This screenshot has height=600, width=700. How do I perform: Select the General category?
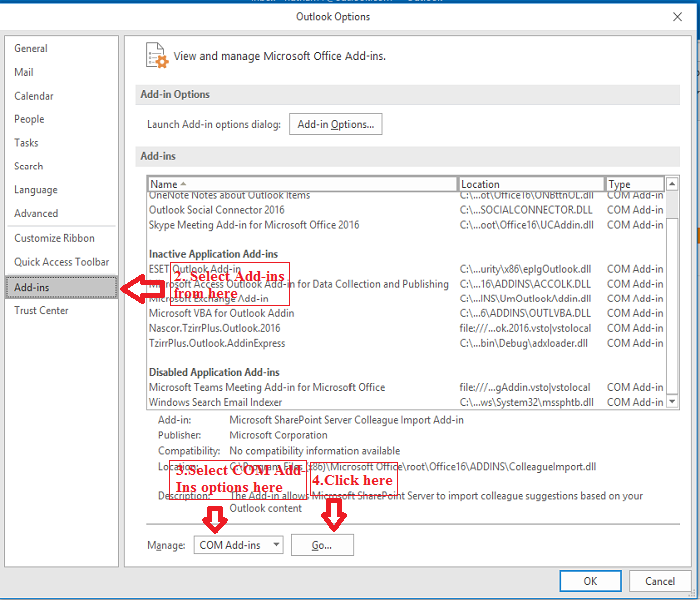(31, 48)
